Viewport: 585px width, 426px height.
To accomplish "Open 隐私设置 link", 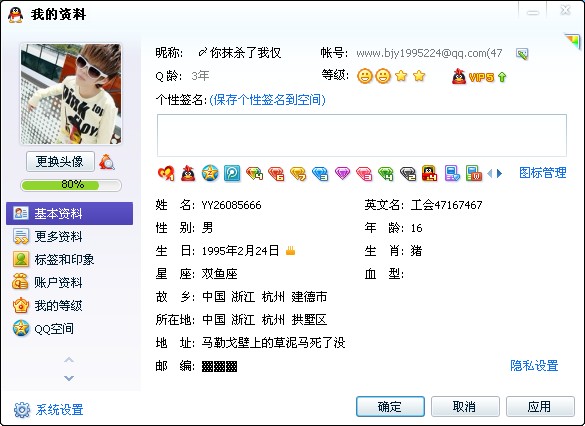I will [x=534, y=366].
